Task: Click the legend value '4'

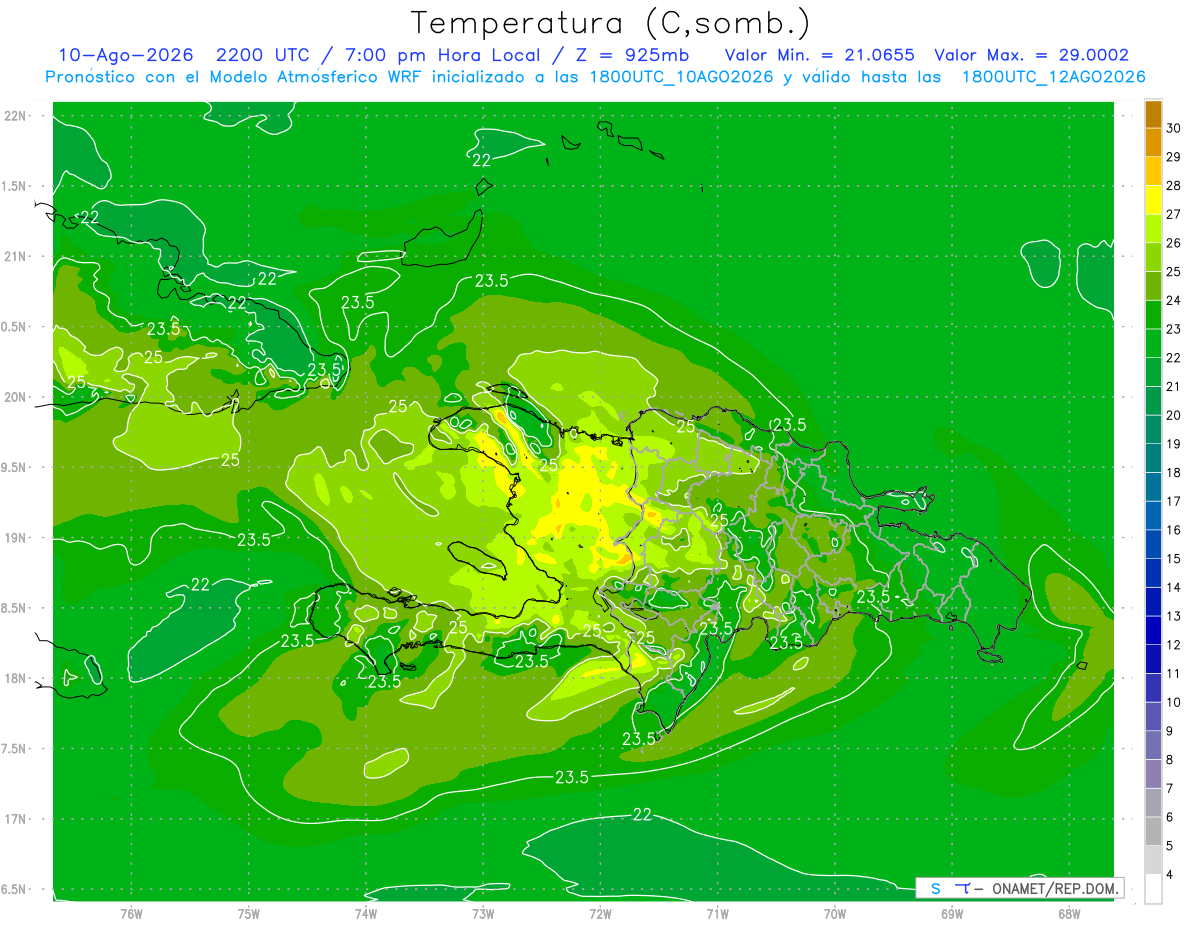Action: click(x=1171, y=874)
